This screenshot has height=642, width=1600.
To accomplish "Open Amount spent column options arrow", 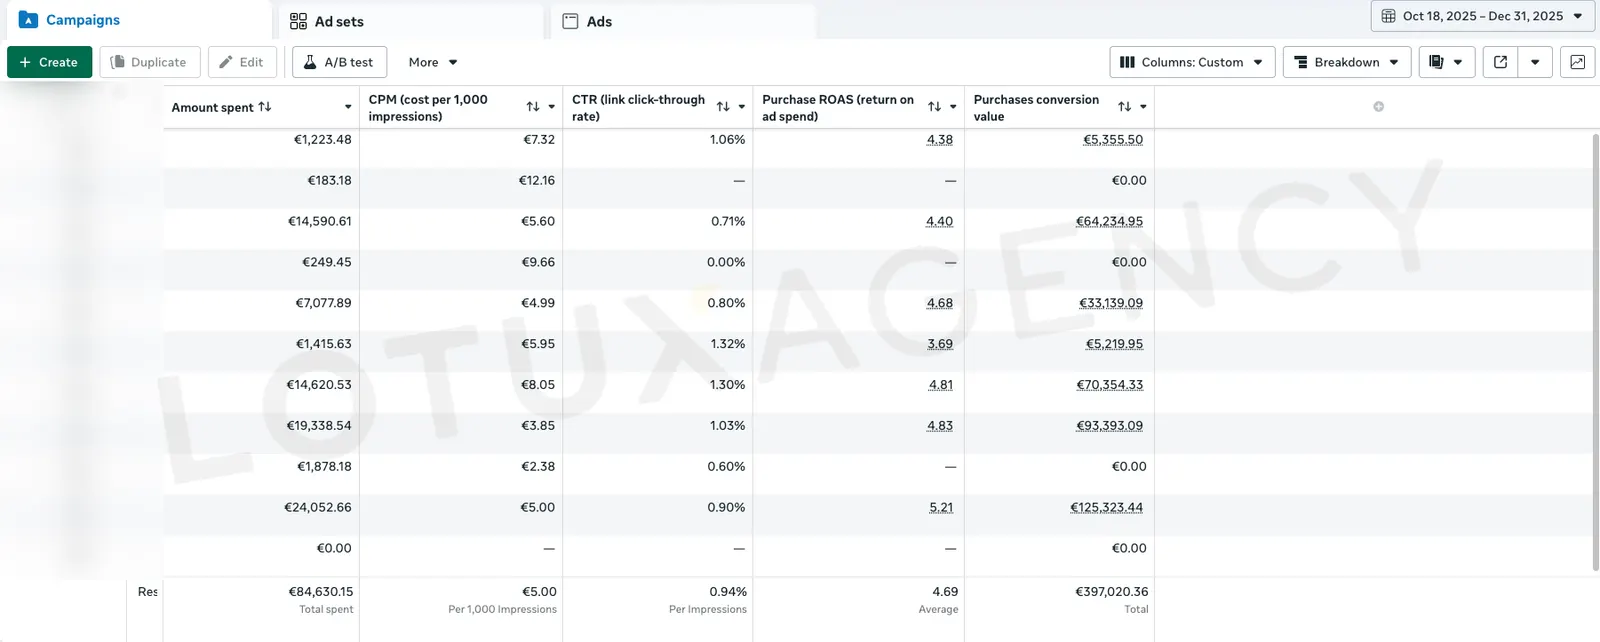I will tap(348, 107).
